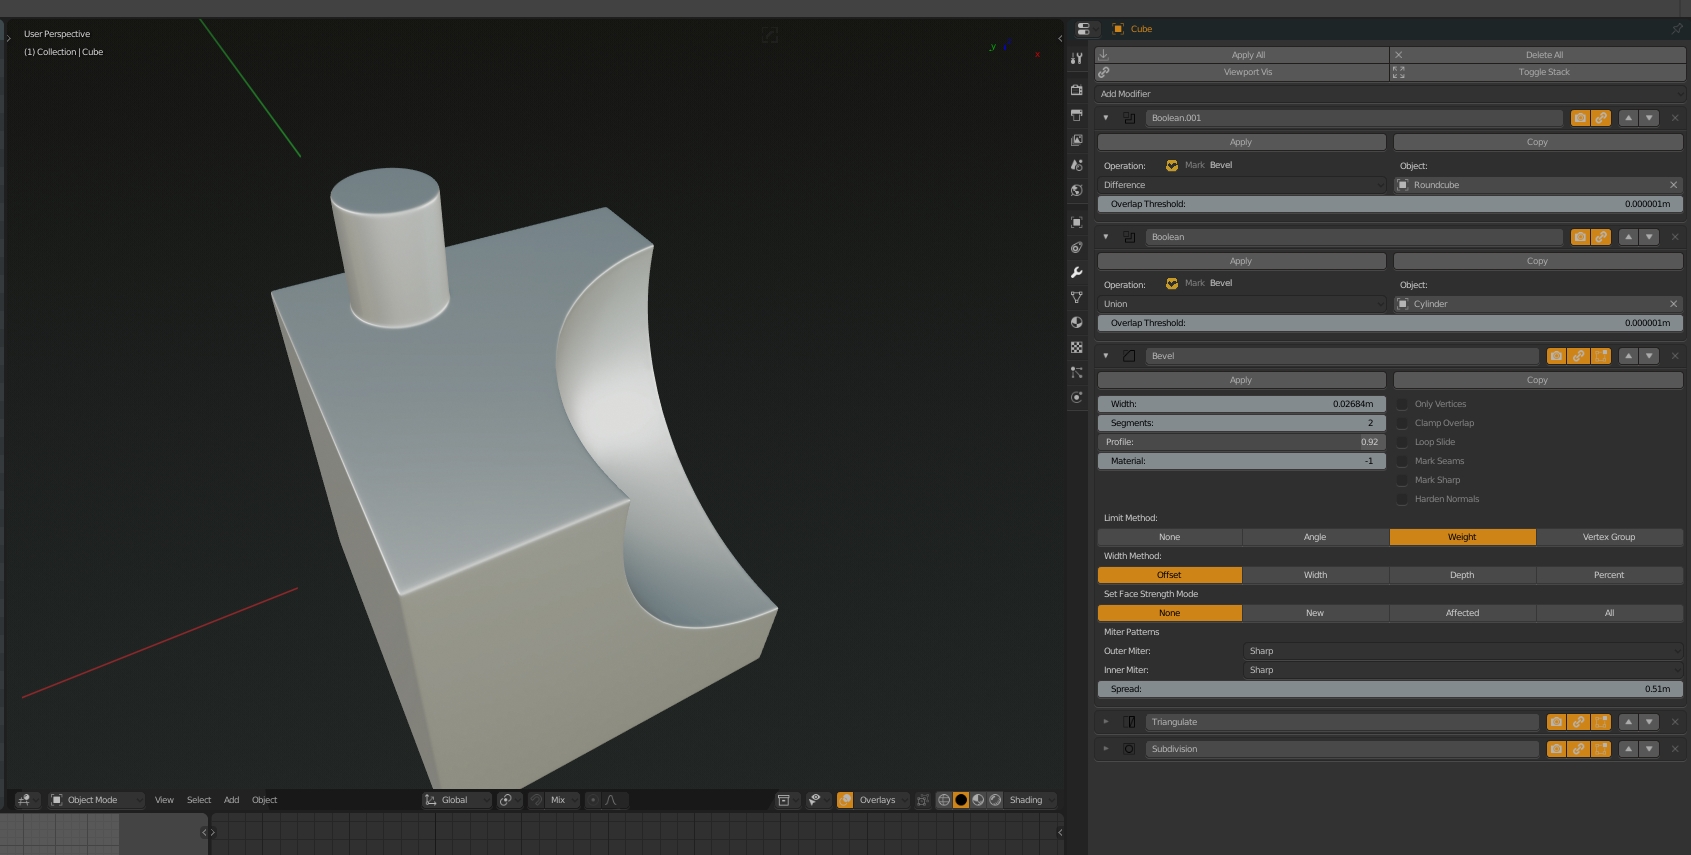The image size is (1691, 855).
Task: Open the View menu in viewport header
Action: pyautogui.click(x=164, y=800)
